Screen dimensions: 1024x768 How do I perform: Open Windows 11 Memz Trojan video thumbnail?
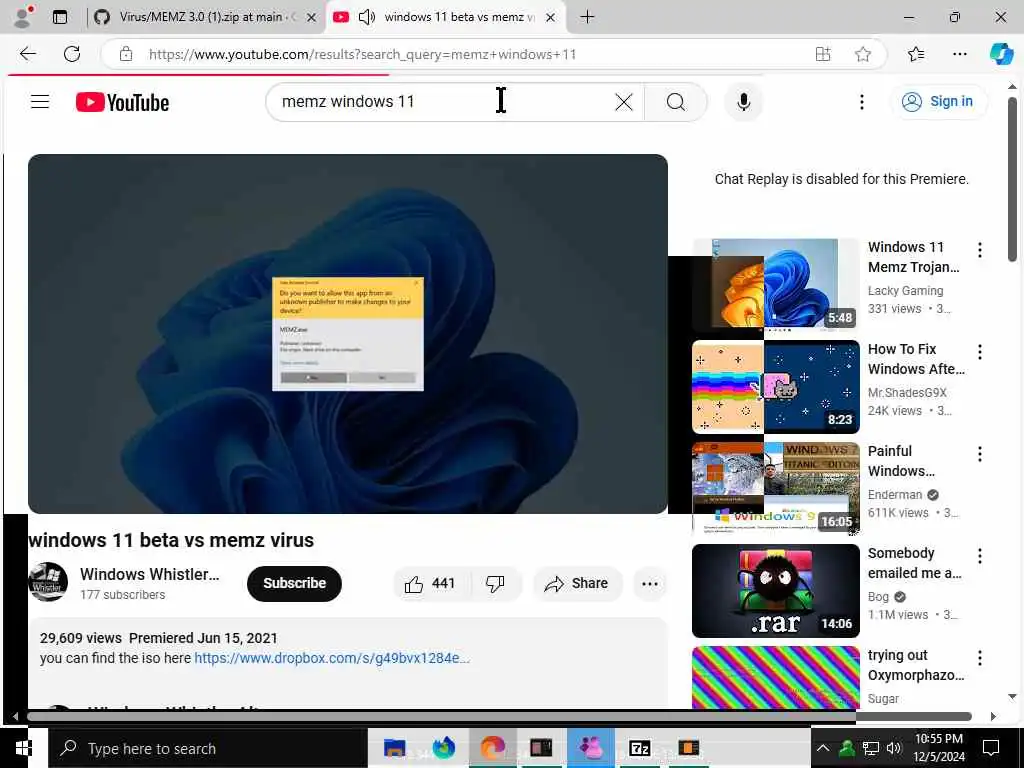tap(776, 285)
